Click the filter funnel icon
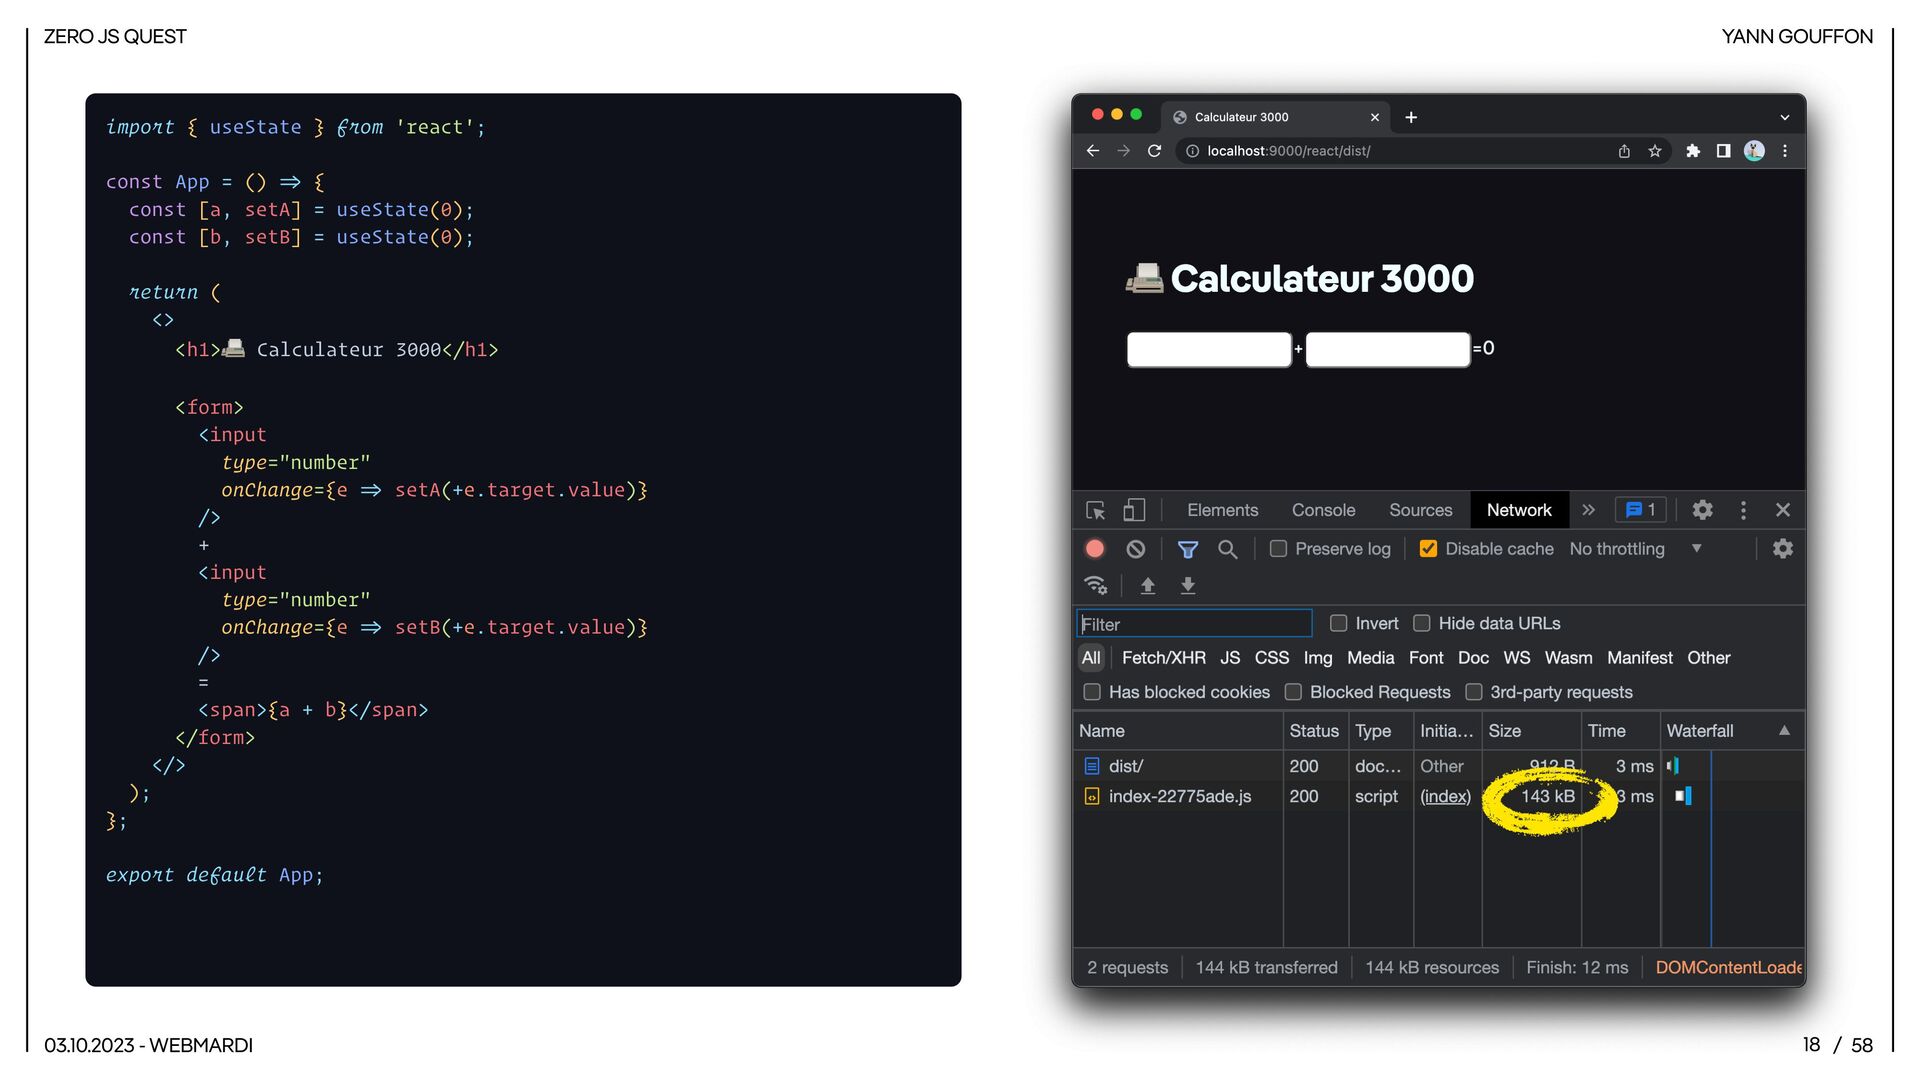1920x1080 pixels. pyautogui.click(x=1187, y=549)
